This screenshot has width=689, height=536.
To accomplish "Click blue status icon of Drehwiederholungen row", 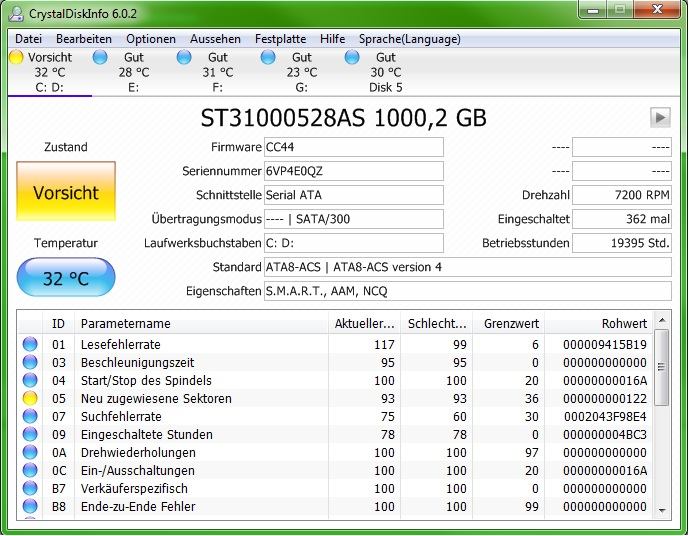I will [x=30, y=452].
